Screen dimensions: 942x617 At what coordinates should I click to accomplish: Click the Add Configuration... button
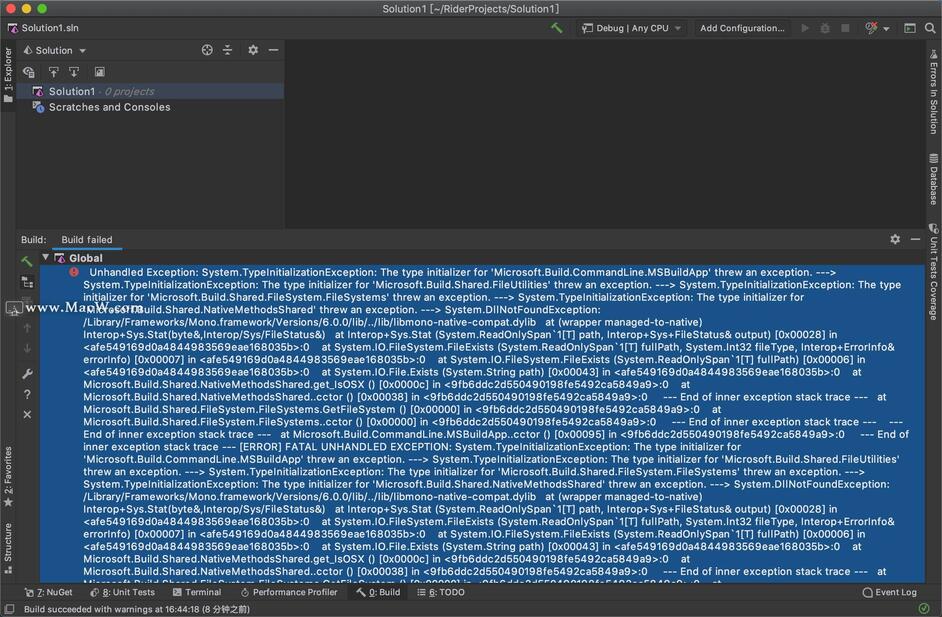742,28
